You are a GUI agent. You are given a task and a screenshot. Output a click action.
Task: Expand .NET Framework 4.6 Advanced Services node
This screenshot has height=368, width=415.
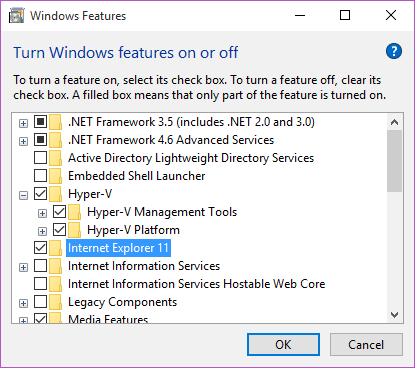click(23, 142)
